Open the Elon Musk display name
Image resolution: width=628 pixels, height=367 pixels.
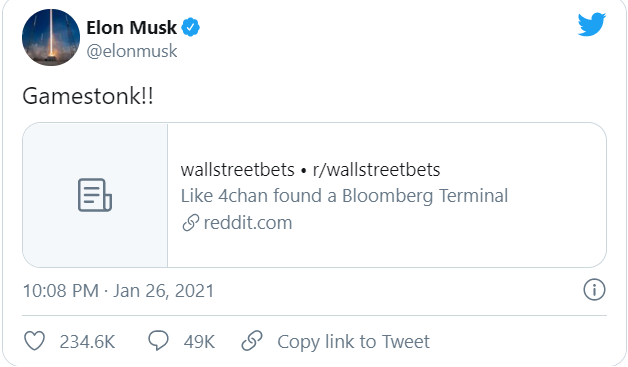tap(131, 28)
